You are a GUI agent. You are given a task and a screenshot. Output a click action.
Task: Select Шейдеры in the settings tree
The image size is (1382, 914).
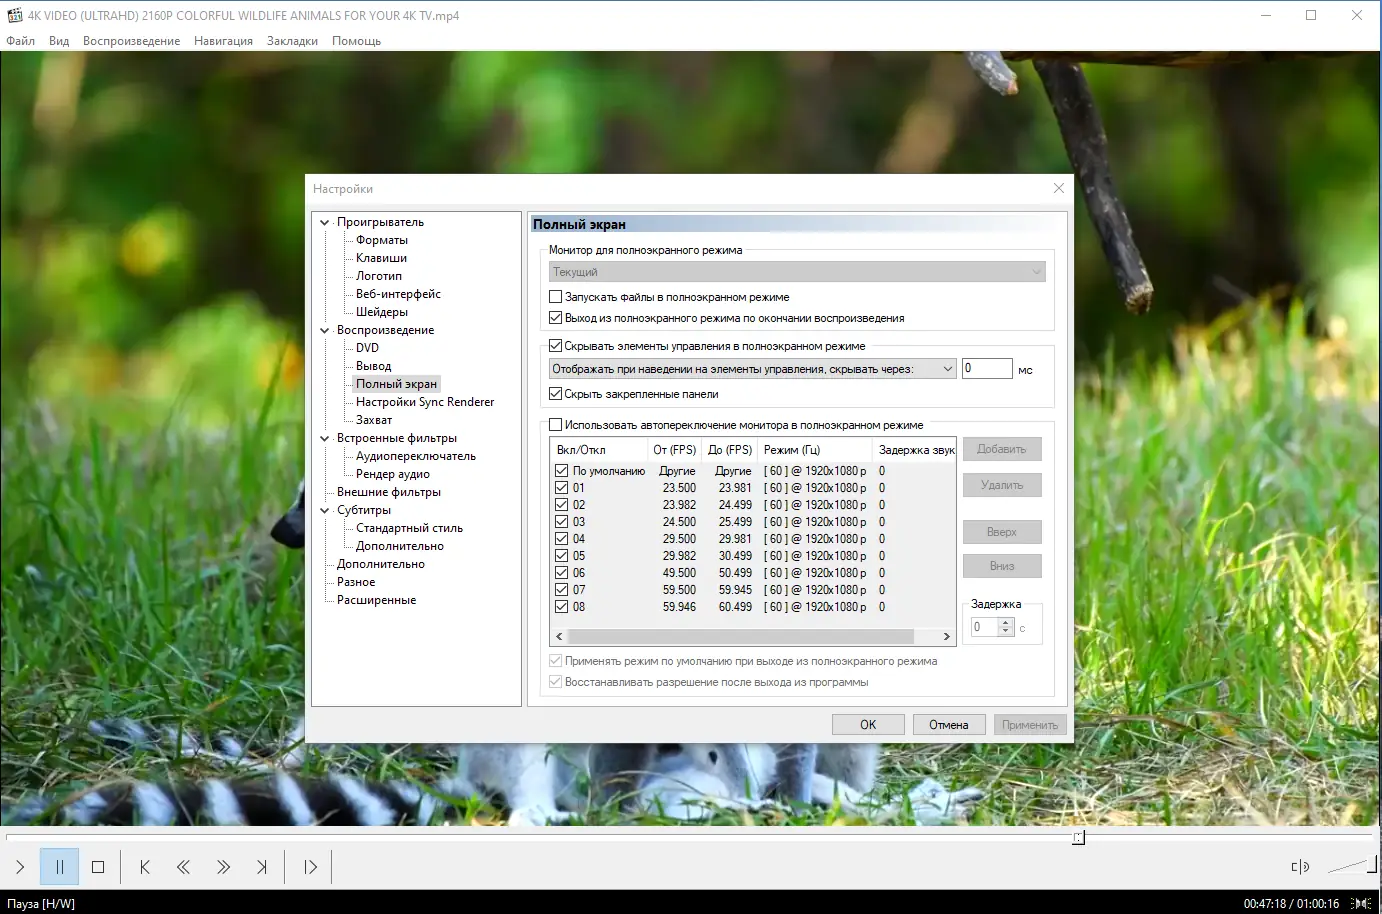pos(382,312)
